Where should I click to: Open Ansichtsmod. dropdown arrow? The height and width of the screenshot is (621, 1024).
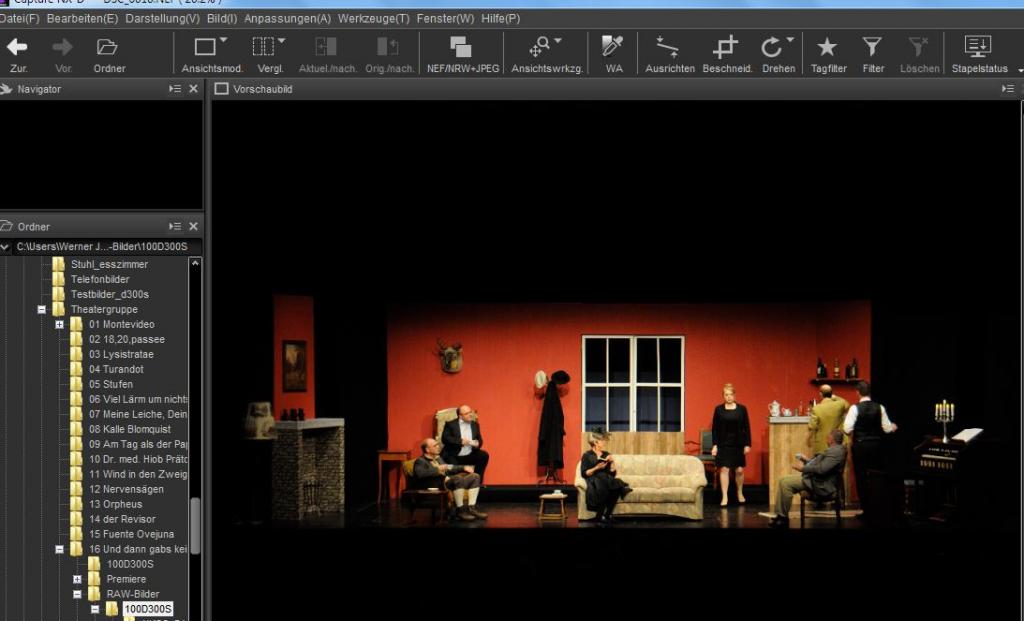tap(224, 40)
